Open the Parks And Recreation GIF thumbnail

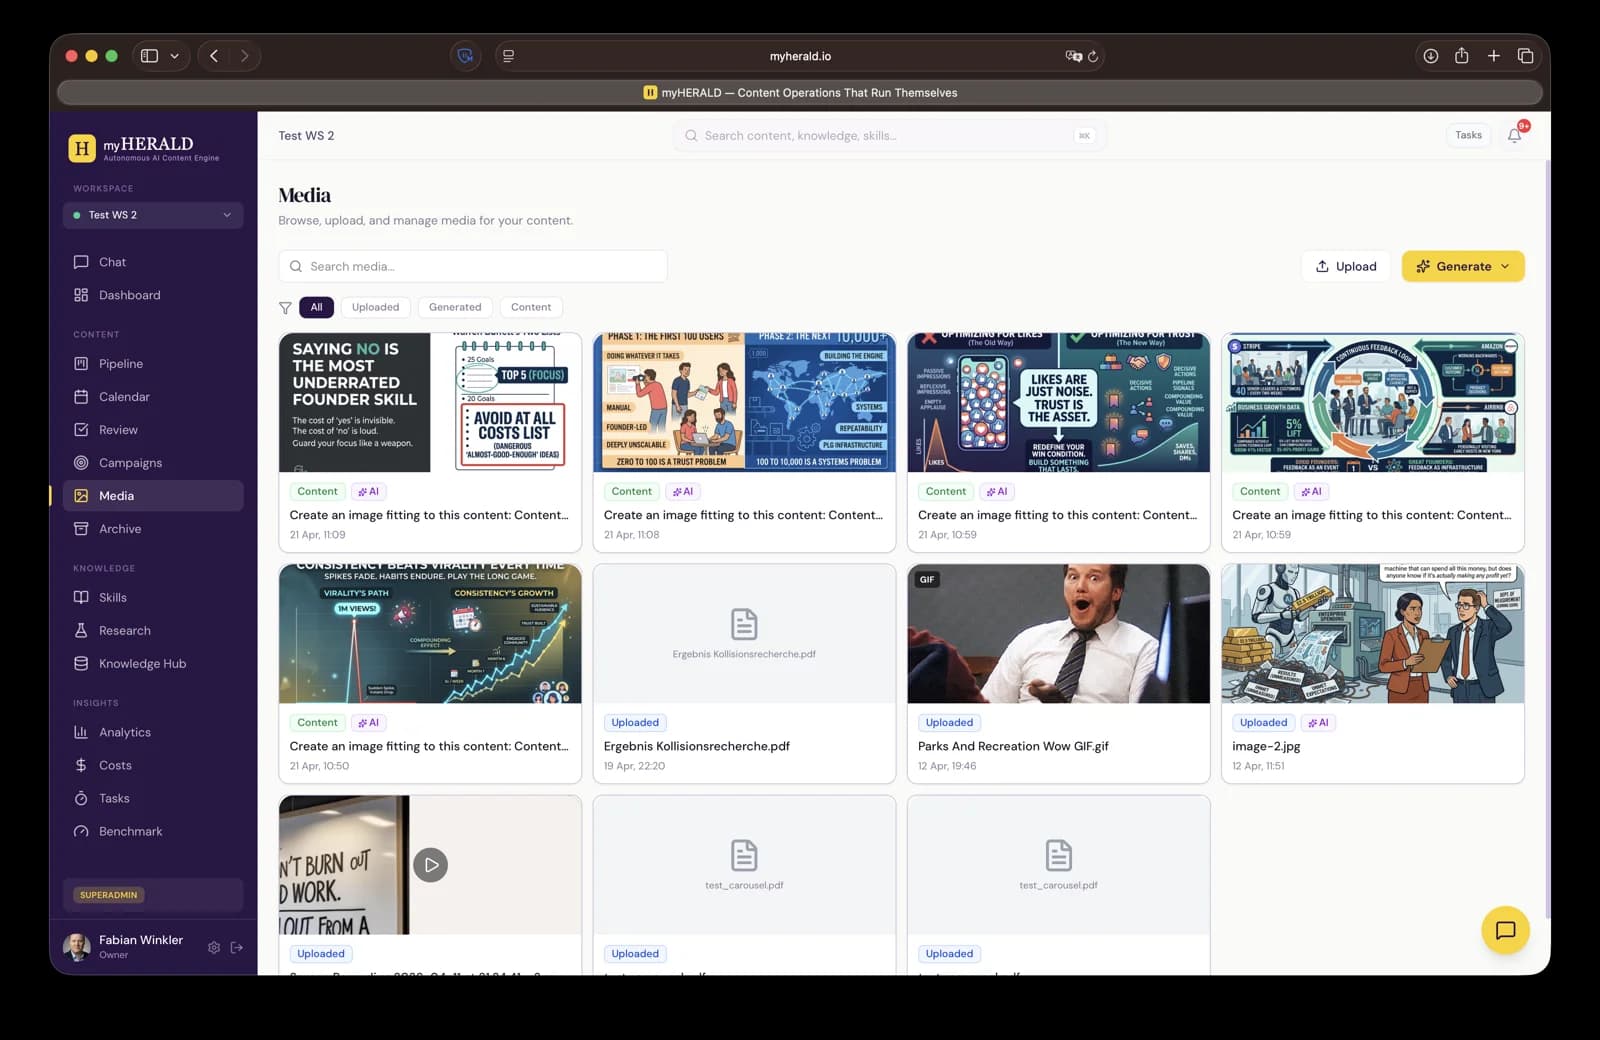point(1058,634)
